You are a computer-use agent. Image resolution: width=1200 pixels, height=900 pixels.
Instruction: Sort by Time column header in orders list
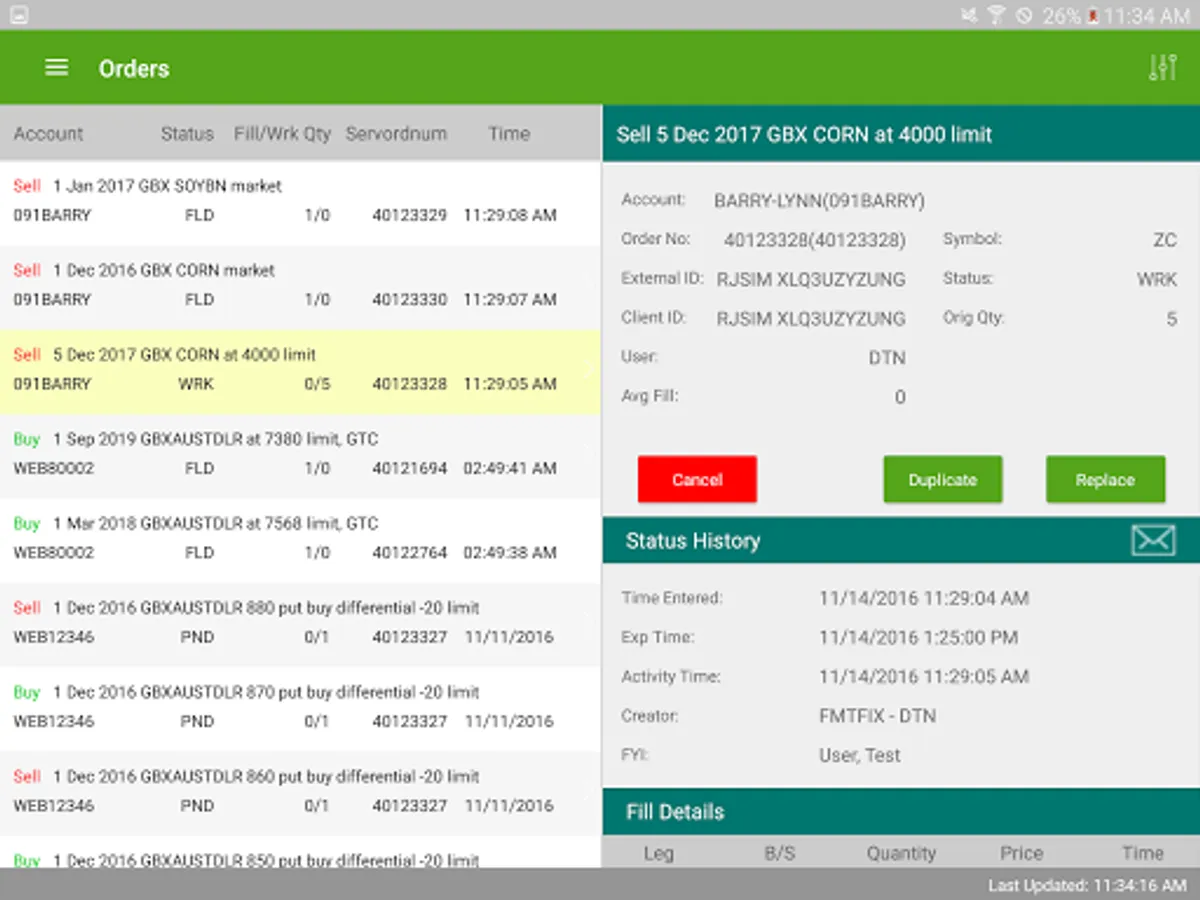click(x=509, y=133)
